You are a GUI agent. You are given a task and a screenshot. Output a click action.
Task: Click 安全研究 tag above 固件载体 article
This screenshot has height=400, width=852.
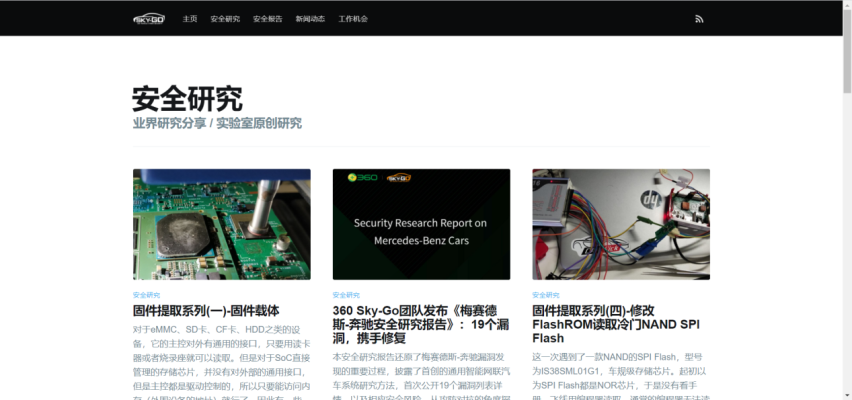(146, 295)
